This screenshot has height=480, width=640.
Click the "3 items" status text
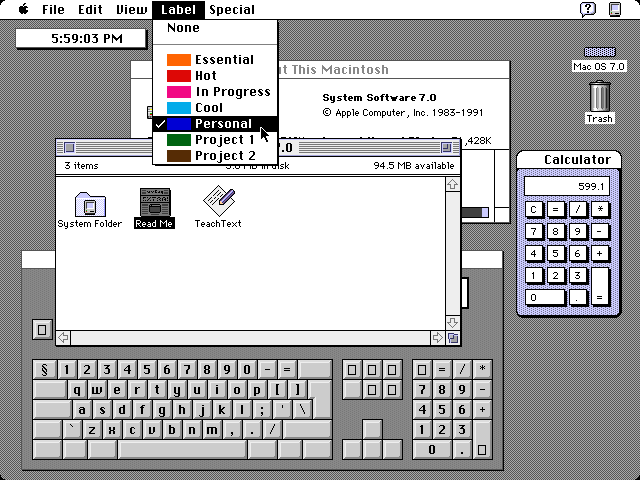coord(81,166)
